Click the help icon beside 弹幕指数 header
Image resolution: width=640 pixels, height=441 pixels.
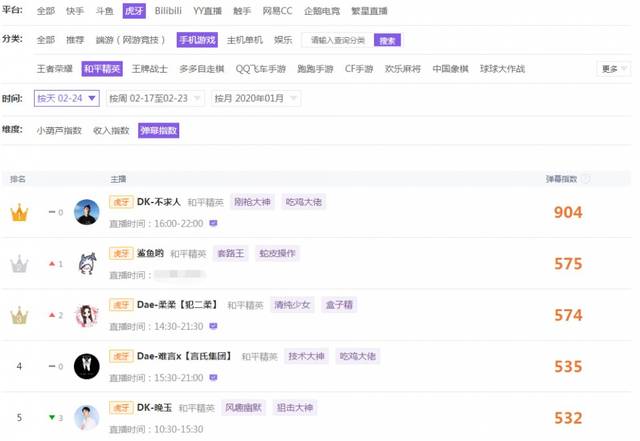(586, 179)
